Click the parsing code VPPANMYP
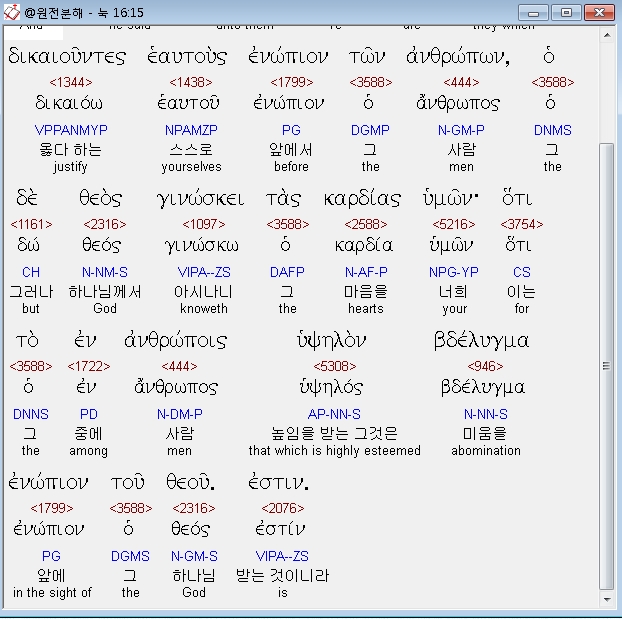This screenshot has height=619, width=622. [71, 130]
